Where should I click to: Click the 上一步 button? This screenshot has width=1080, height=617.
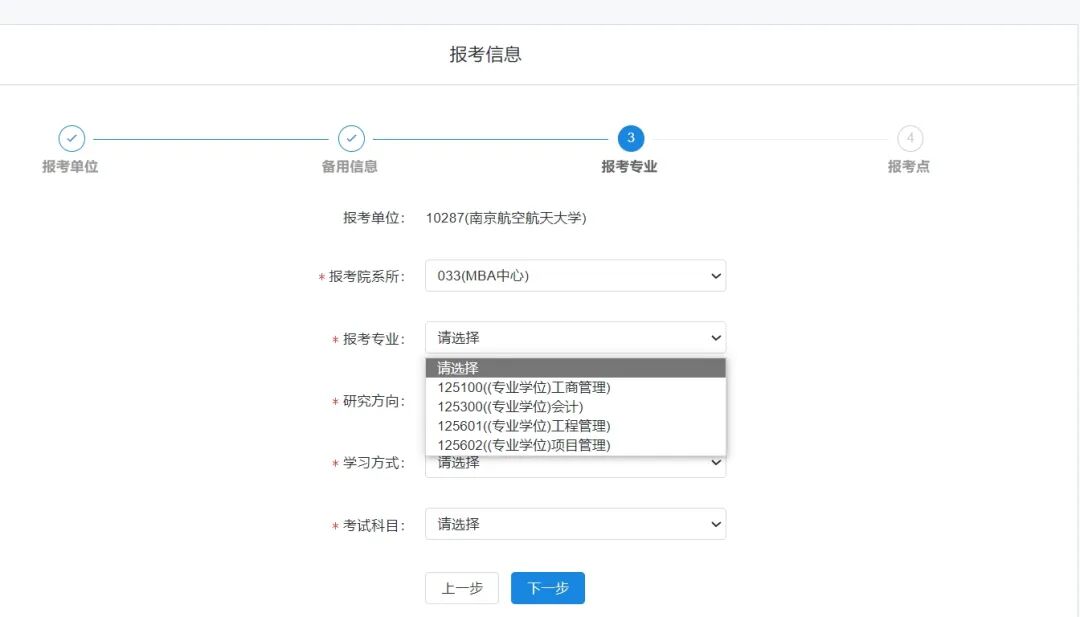462,588
